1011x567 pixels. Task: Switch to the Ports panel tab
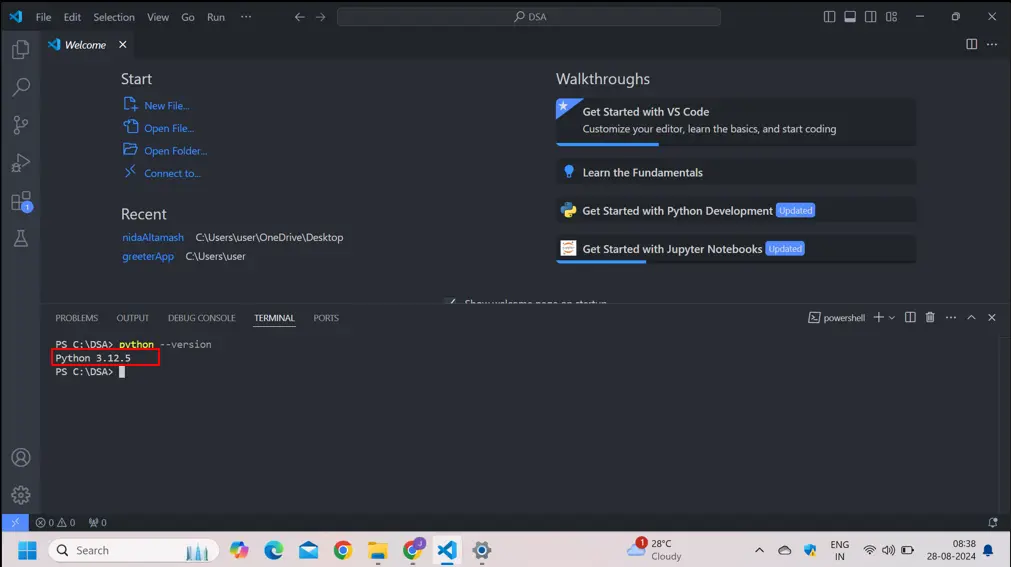pos(326,318)
